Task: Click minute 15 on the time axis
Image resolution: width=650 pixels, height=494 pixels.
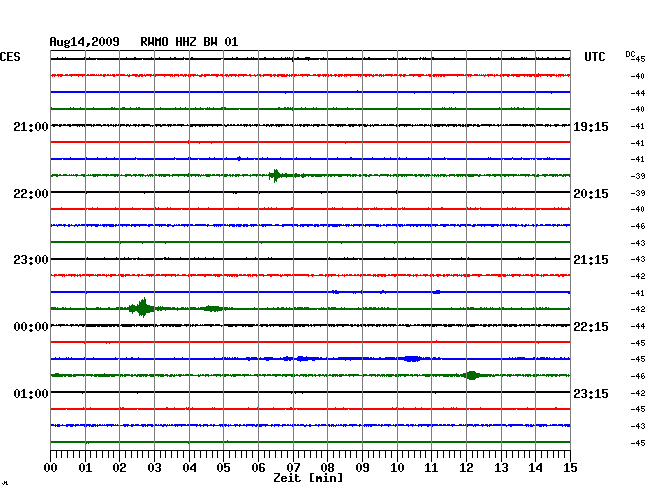Action: pos(570,468)
